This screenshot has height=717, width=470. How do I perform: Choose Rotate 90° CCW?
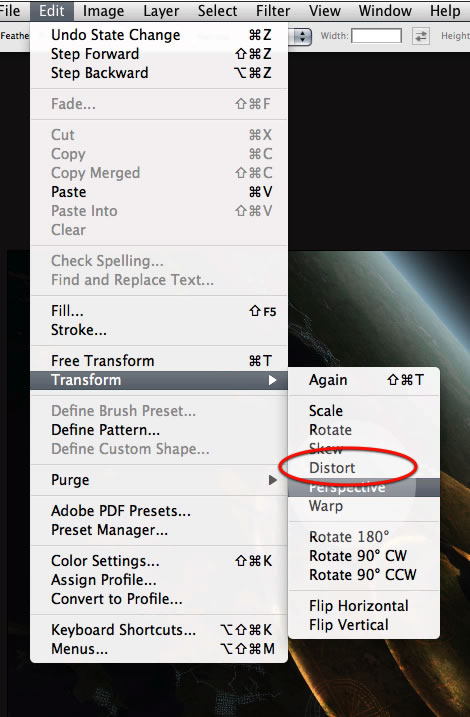point(364,575)
